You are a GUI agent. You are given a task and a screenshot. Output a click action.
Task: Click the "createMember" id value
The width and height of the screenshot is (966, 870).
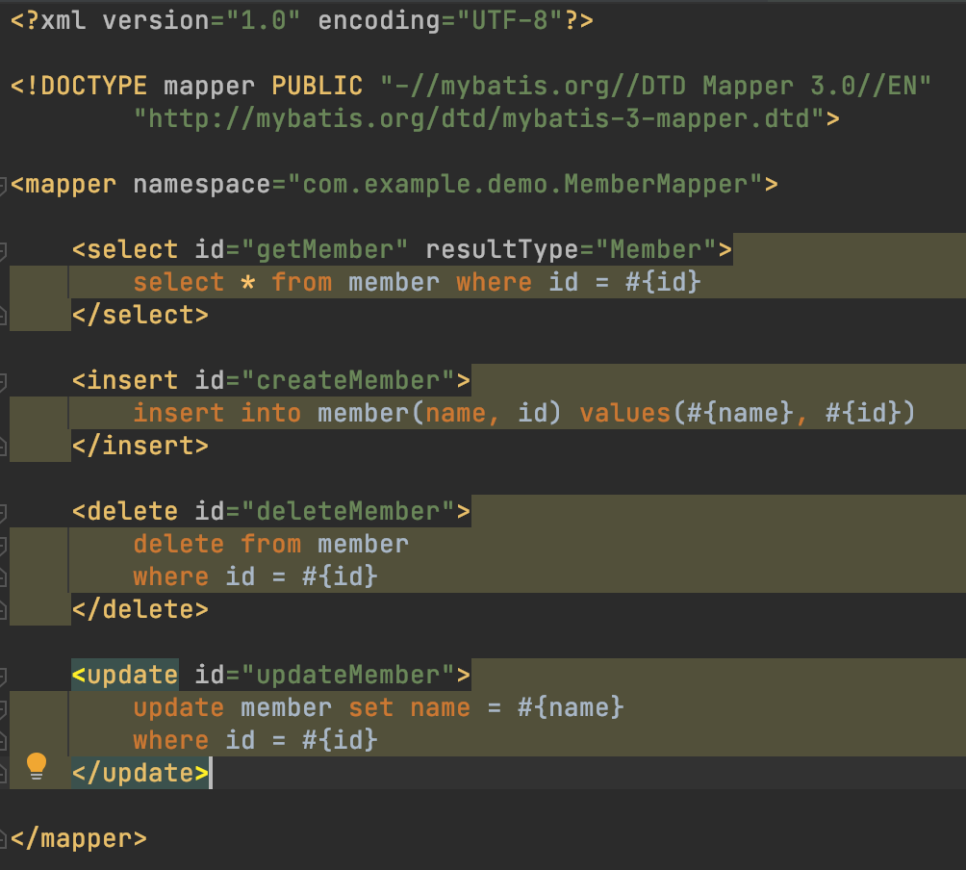tap(348, 381)
